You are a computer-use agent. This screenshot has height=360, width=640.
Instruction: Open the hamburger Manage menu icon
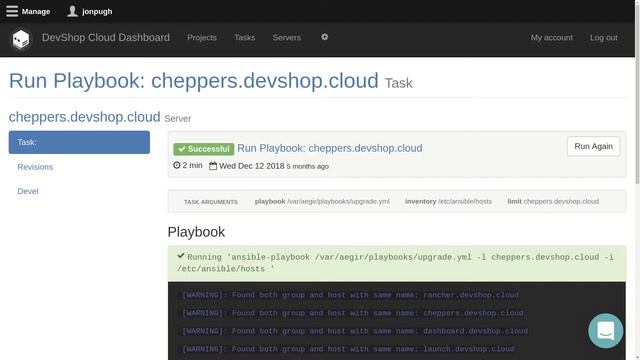click(12, 11)
